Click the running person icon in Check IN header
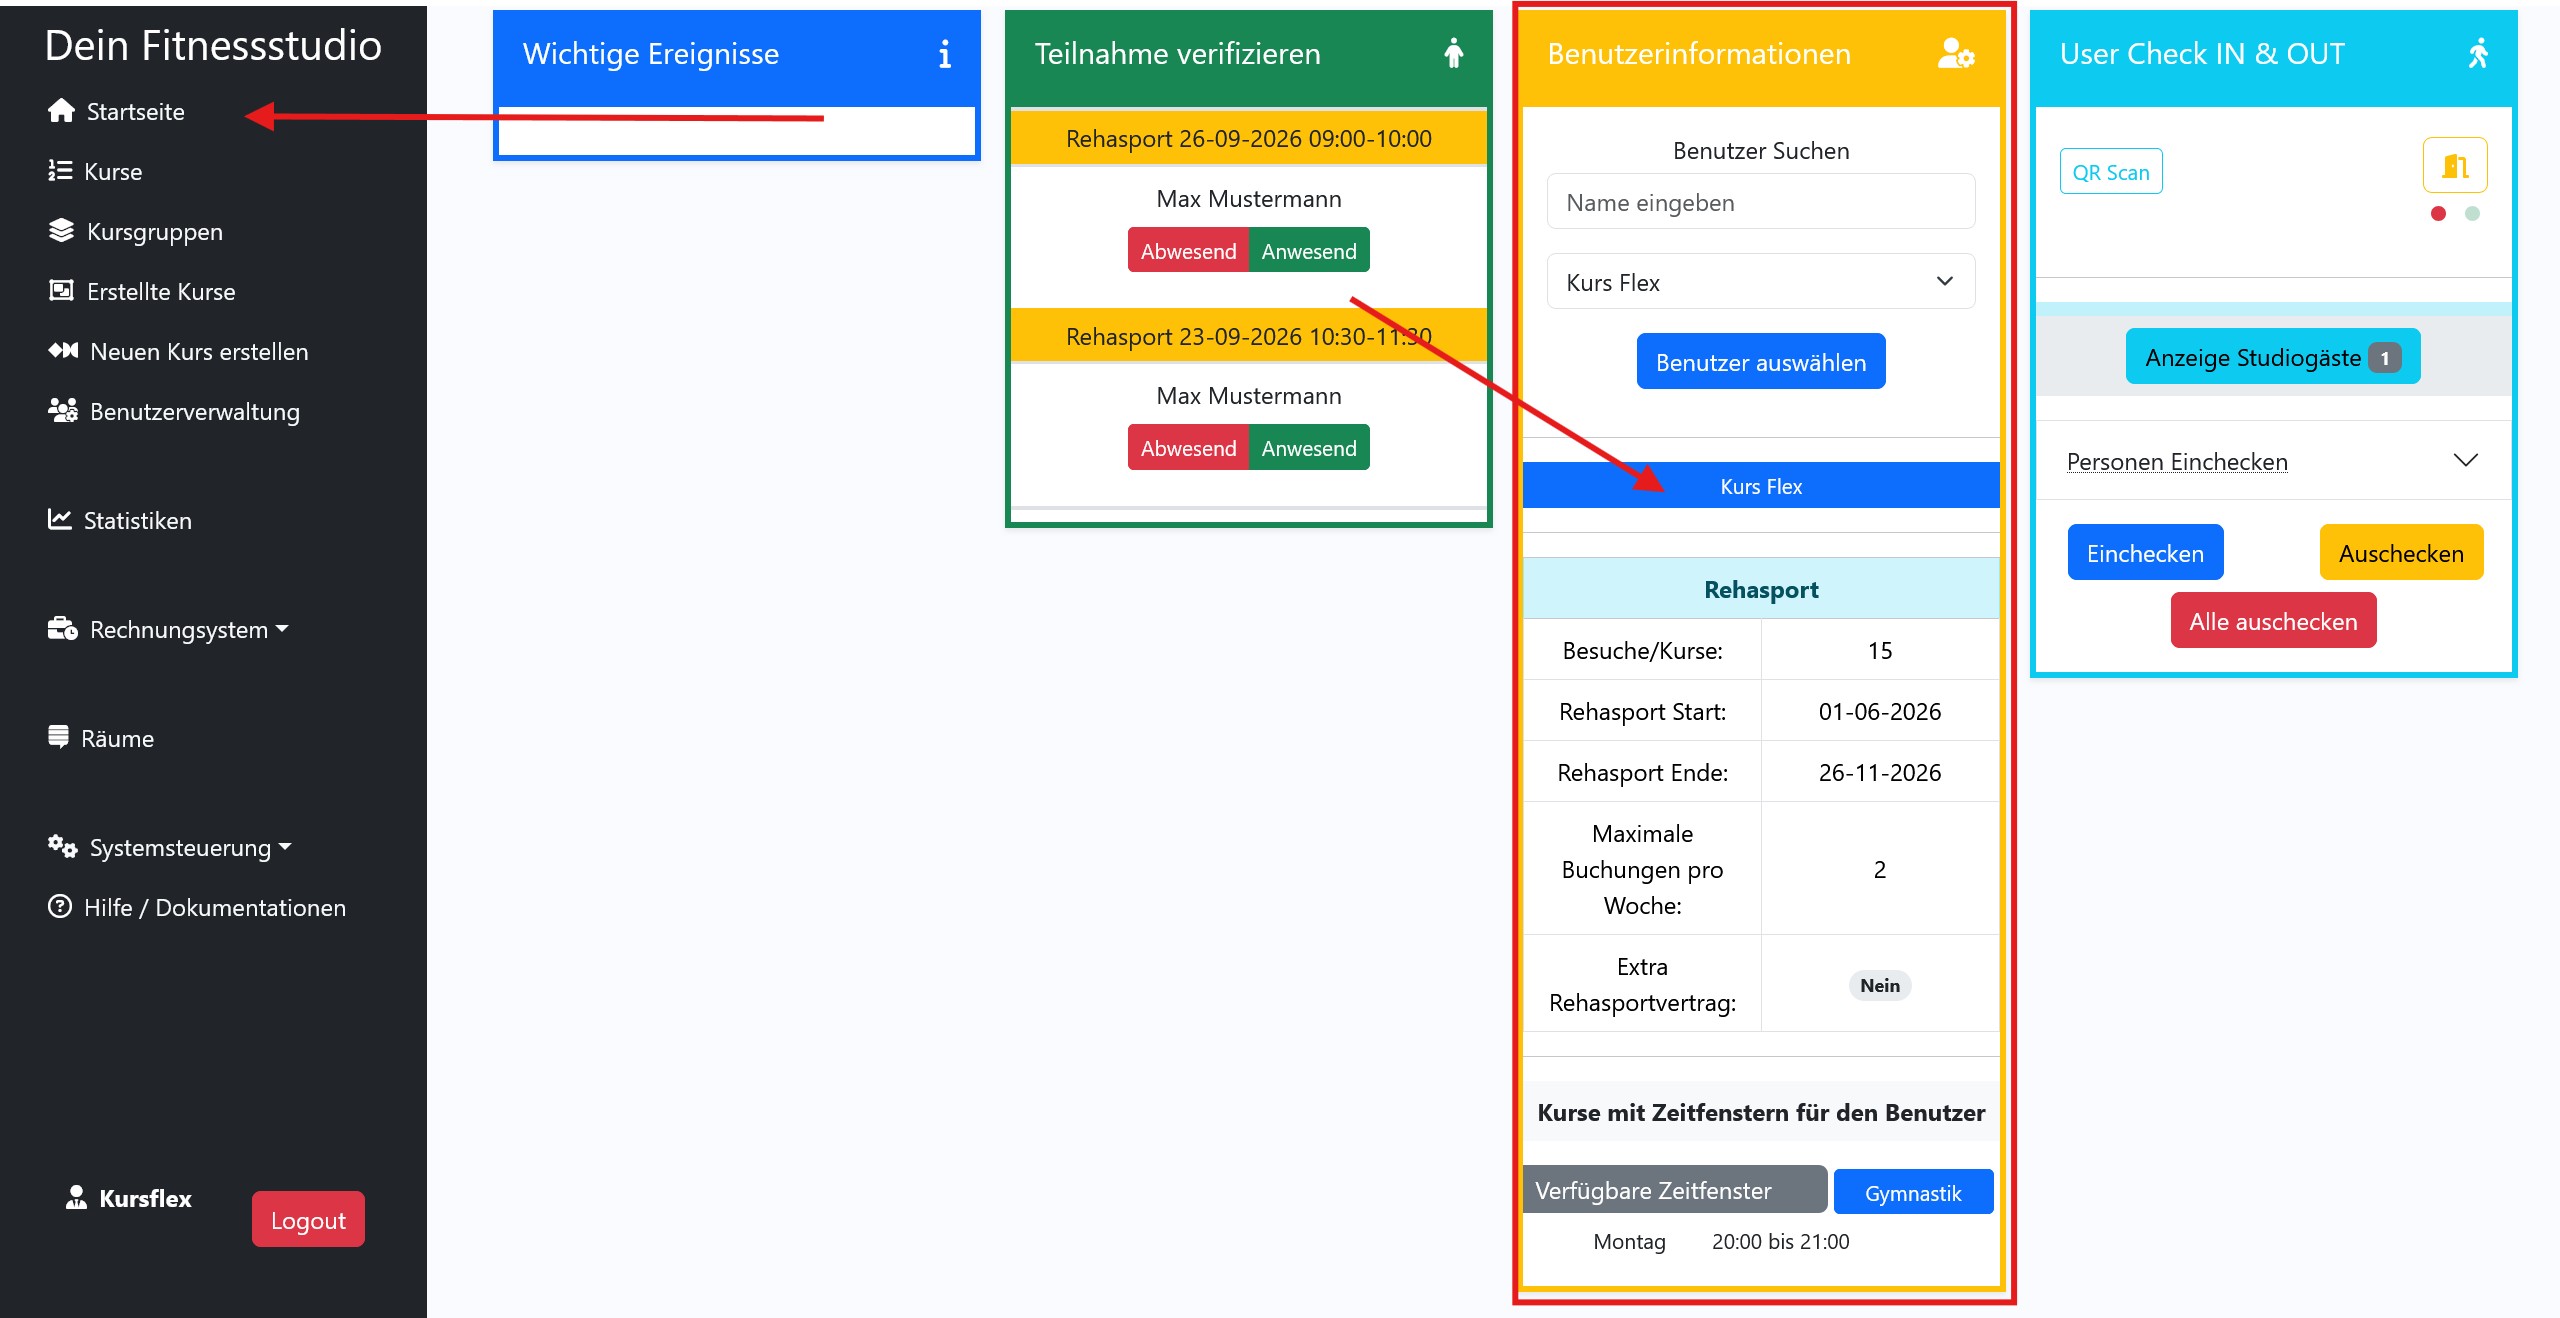This screenshot has width=2560, height=1318. click(2478, 53)
